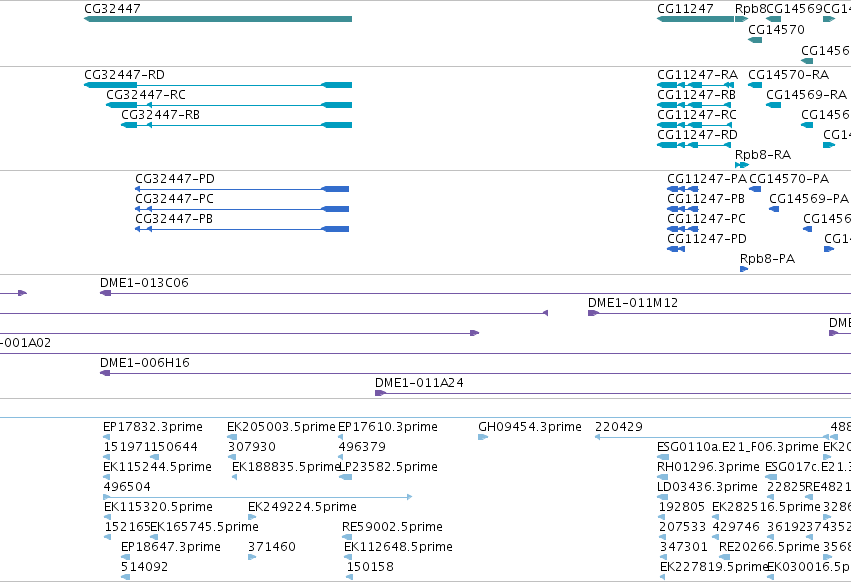
Task: Select the GH09454.3prime EST arrow
Action: (x=483, y=437)
